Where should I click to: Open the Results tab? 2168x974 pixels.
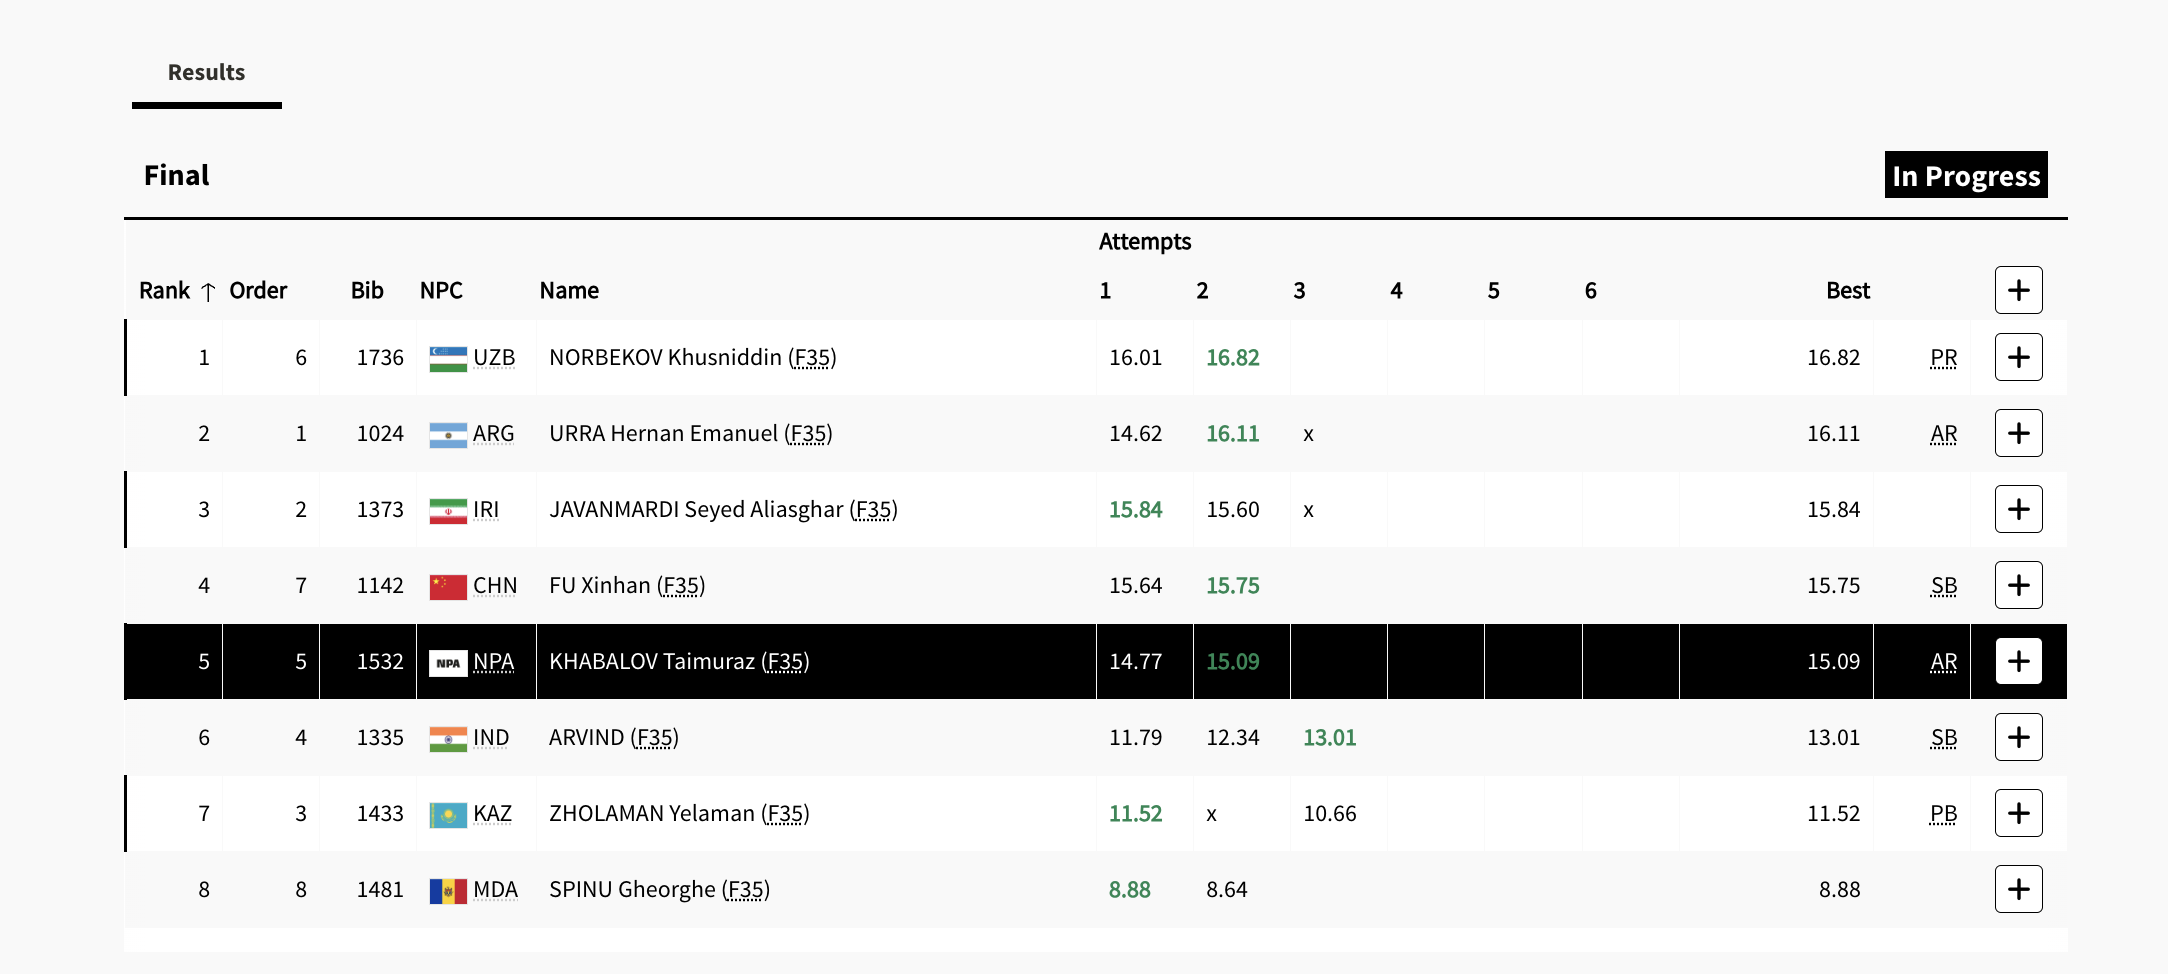pyautogui.click(x=206, y=73)
